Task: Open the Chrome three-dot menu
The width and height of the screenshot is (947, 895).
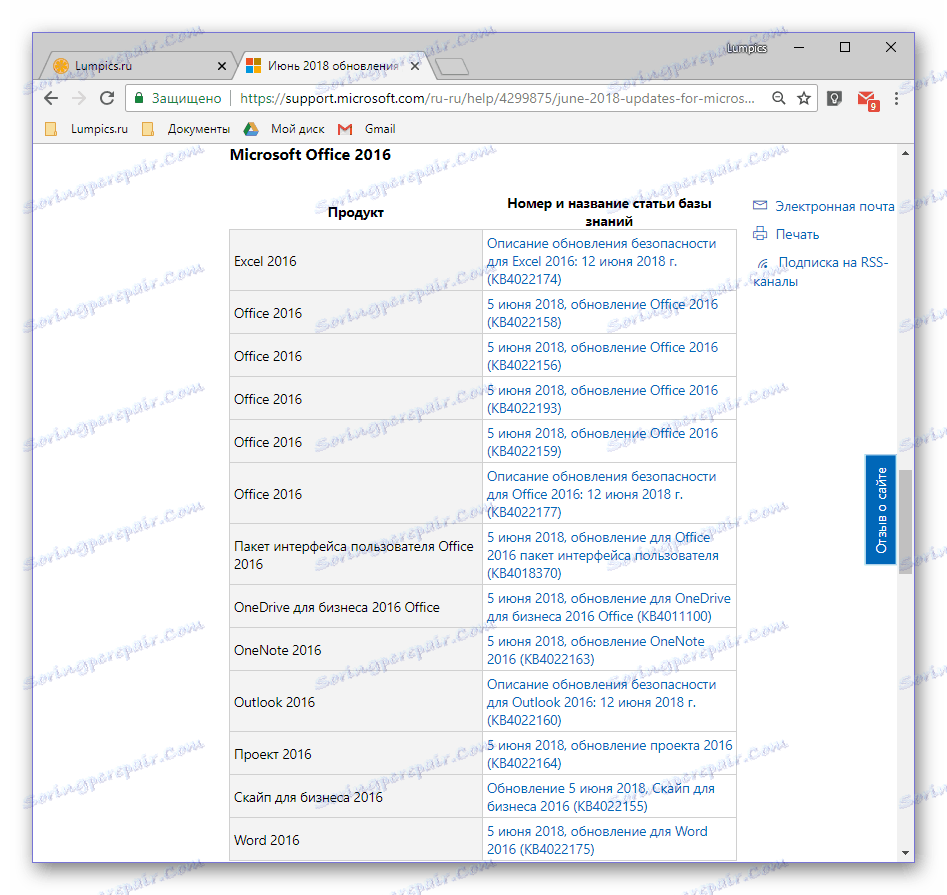Action: [x=896, y=98]
